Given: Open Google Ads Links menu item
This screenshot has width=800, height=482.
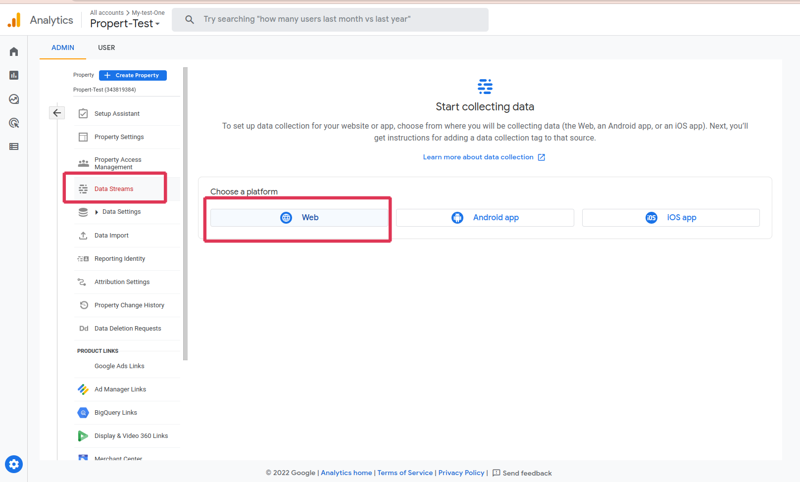Looking at the screenshot, I should [119, 366].
